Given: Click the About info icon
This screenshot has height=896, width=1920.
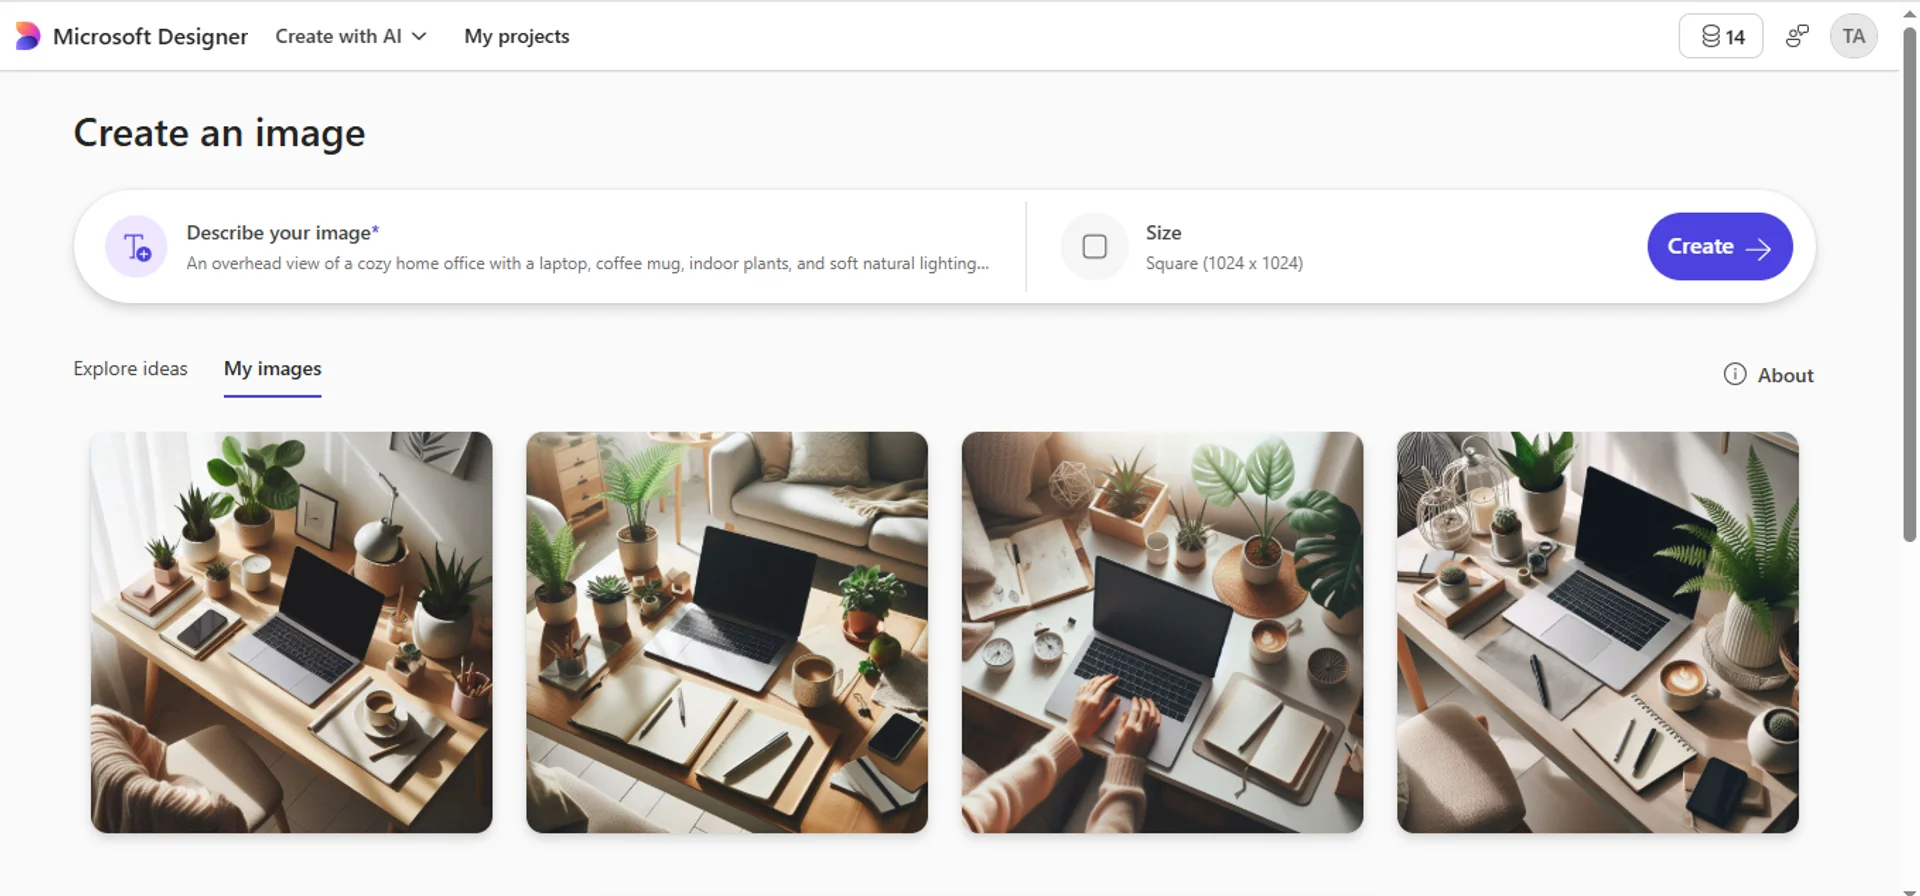Looking at the screenshot, I should [x=1734, y=374].
